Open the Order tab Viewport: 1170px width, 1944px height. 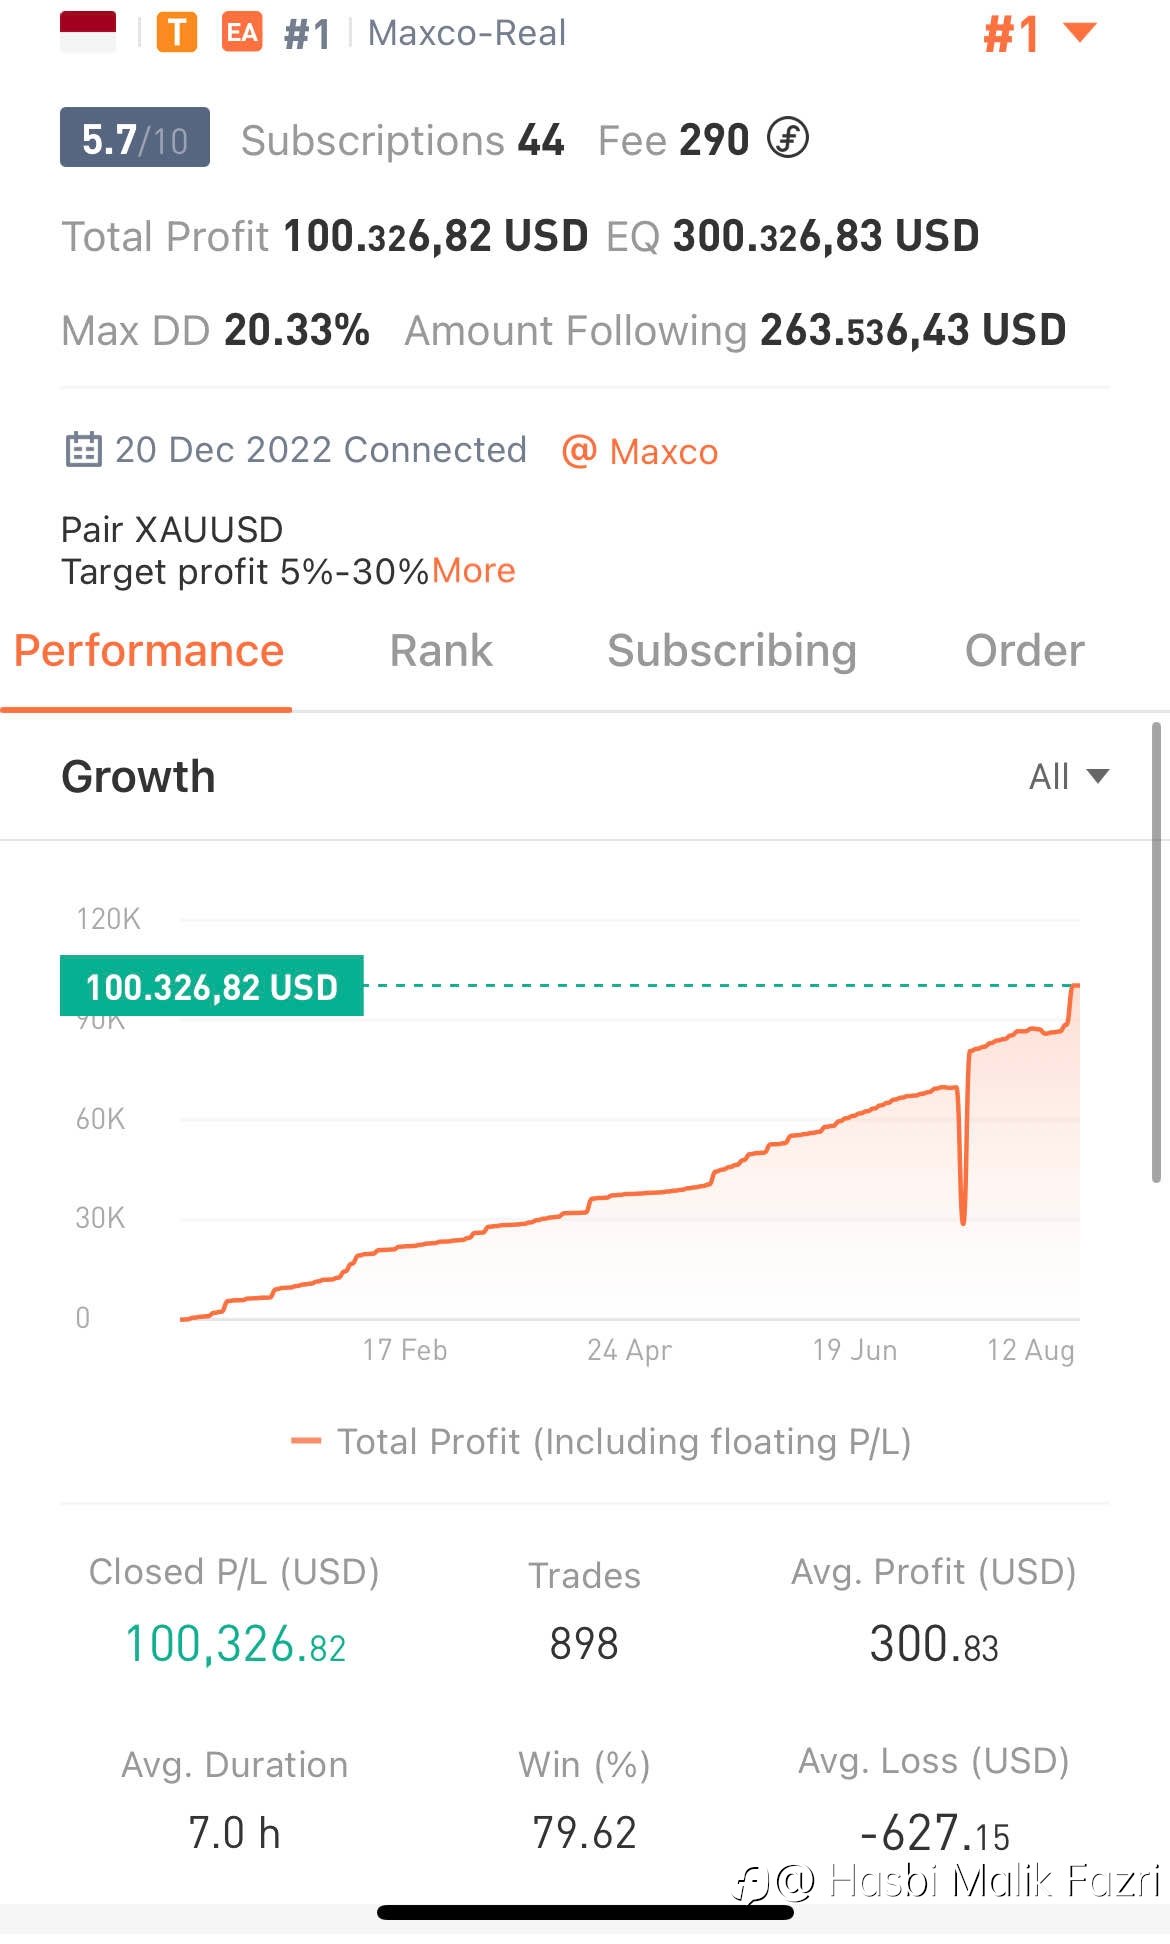tap(1025, 651)
